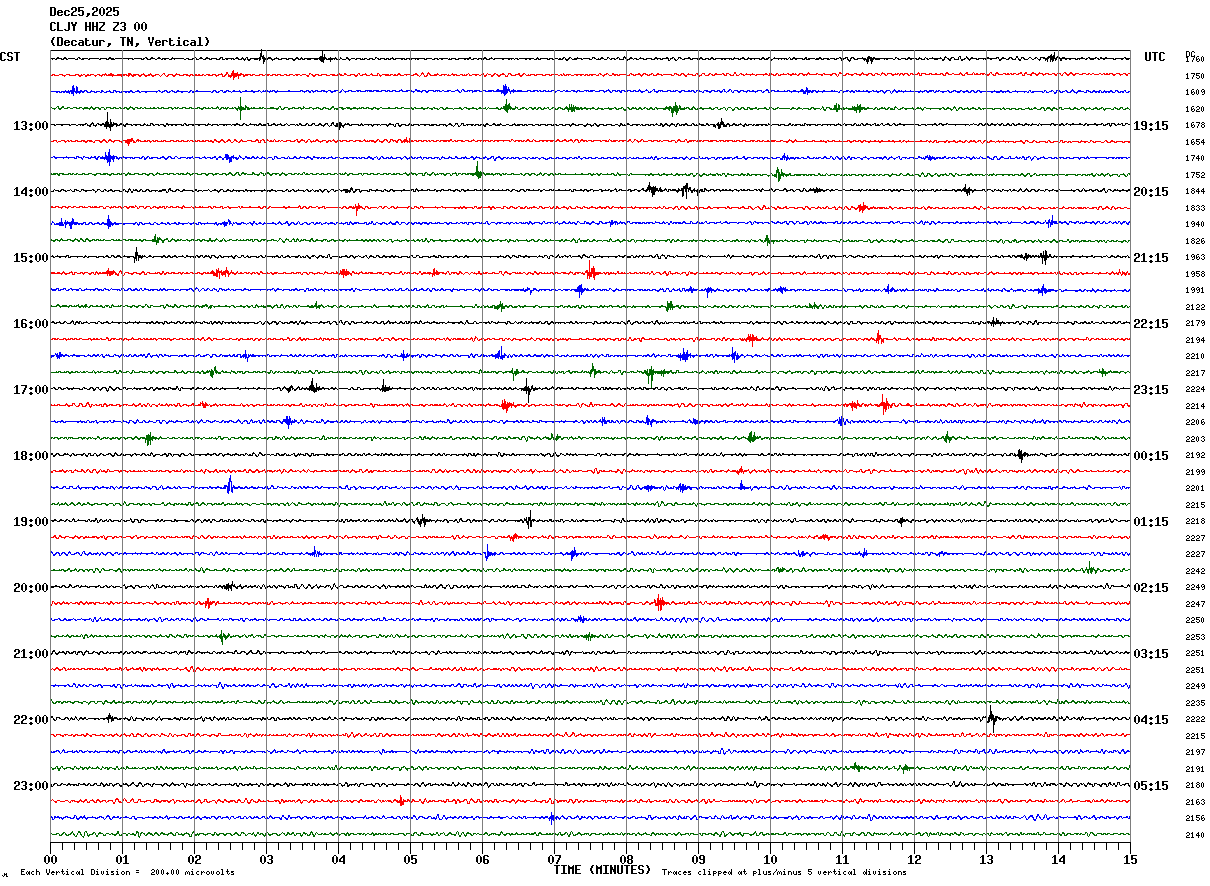The image size is (1210, 886).
Task: Click the UTC timezone label
Action: [x=1155, y=57]
